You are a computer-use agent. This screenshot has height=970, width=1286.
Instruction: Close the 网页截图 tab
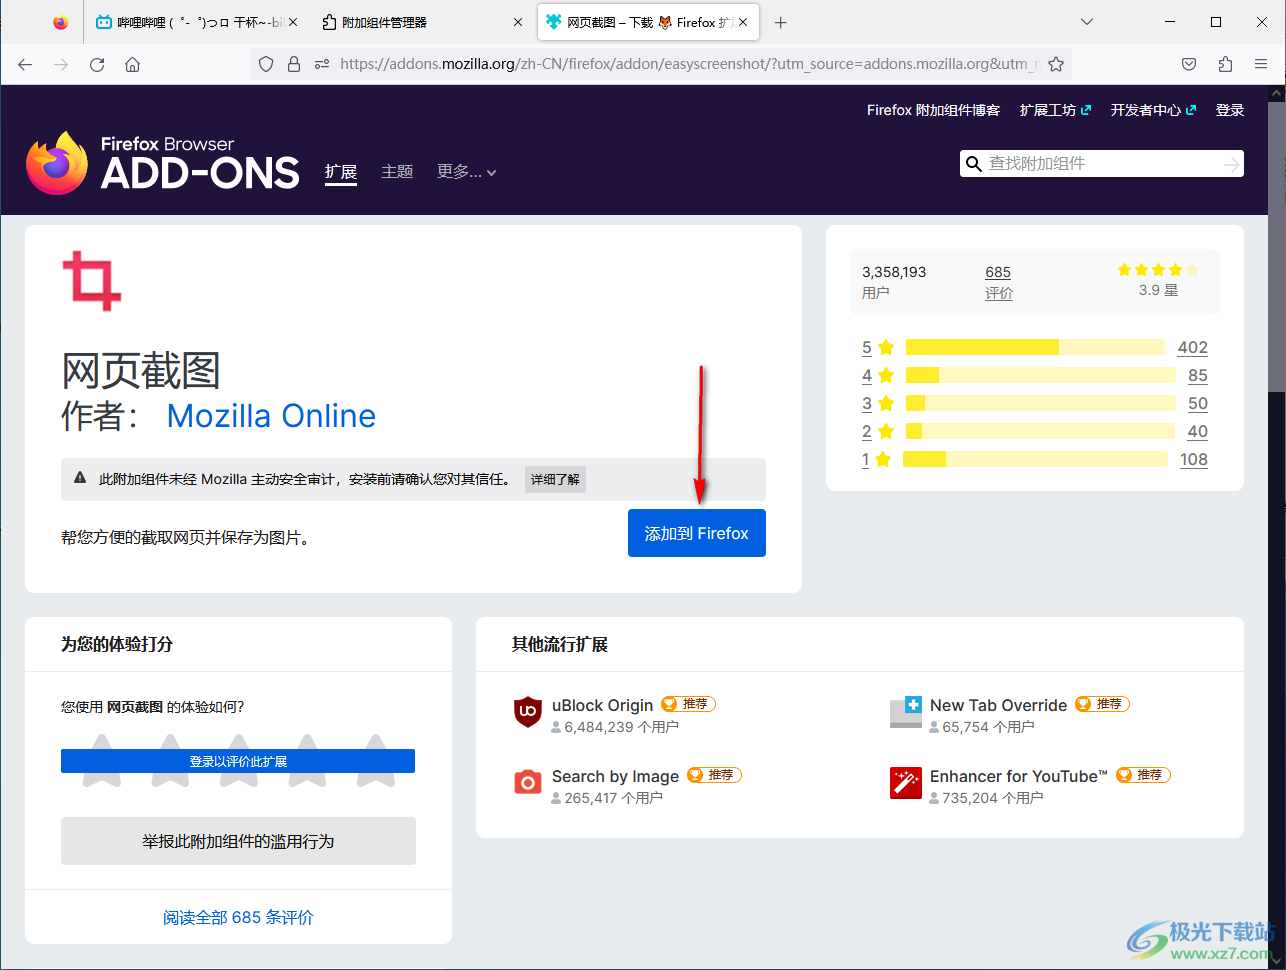pyautogui.click(x=743, y=22)
